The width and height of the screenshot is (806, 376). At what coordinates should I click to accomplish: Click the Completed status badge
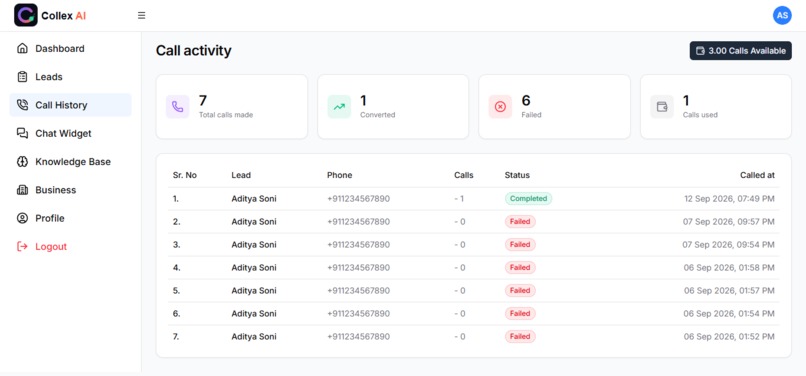(528, 199)
